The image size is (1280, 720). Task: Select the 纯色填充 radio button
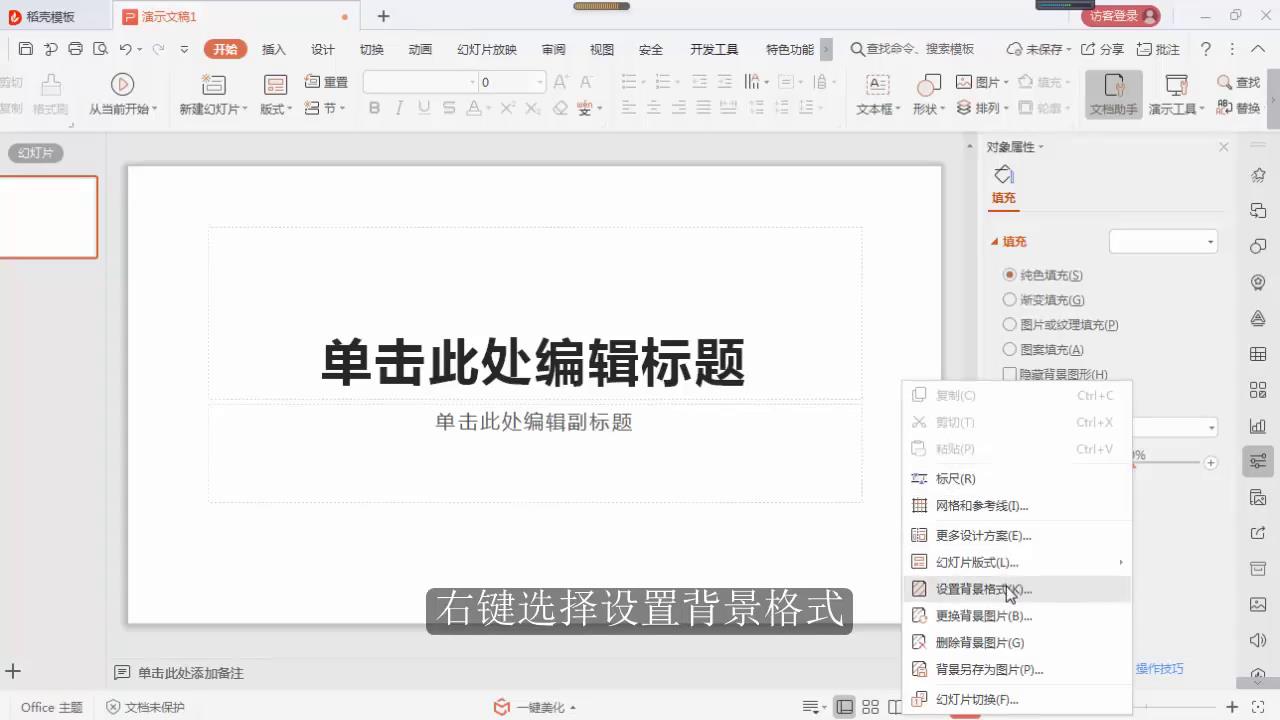click(1010, 274)
